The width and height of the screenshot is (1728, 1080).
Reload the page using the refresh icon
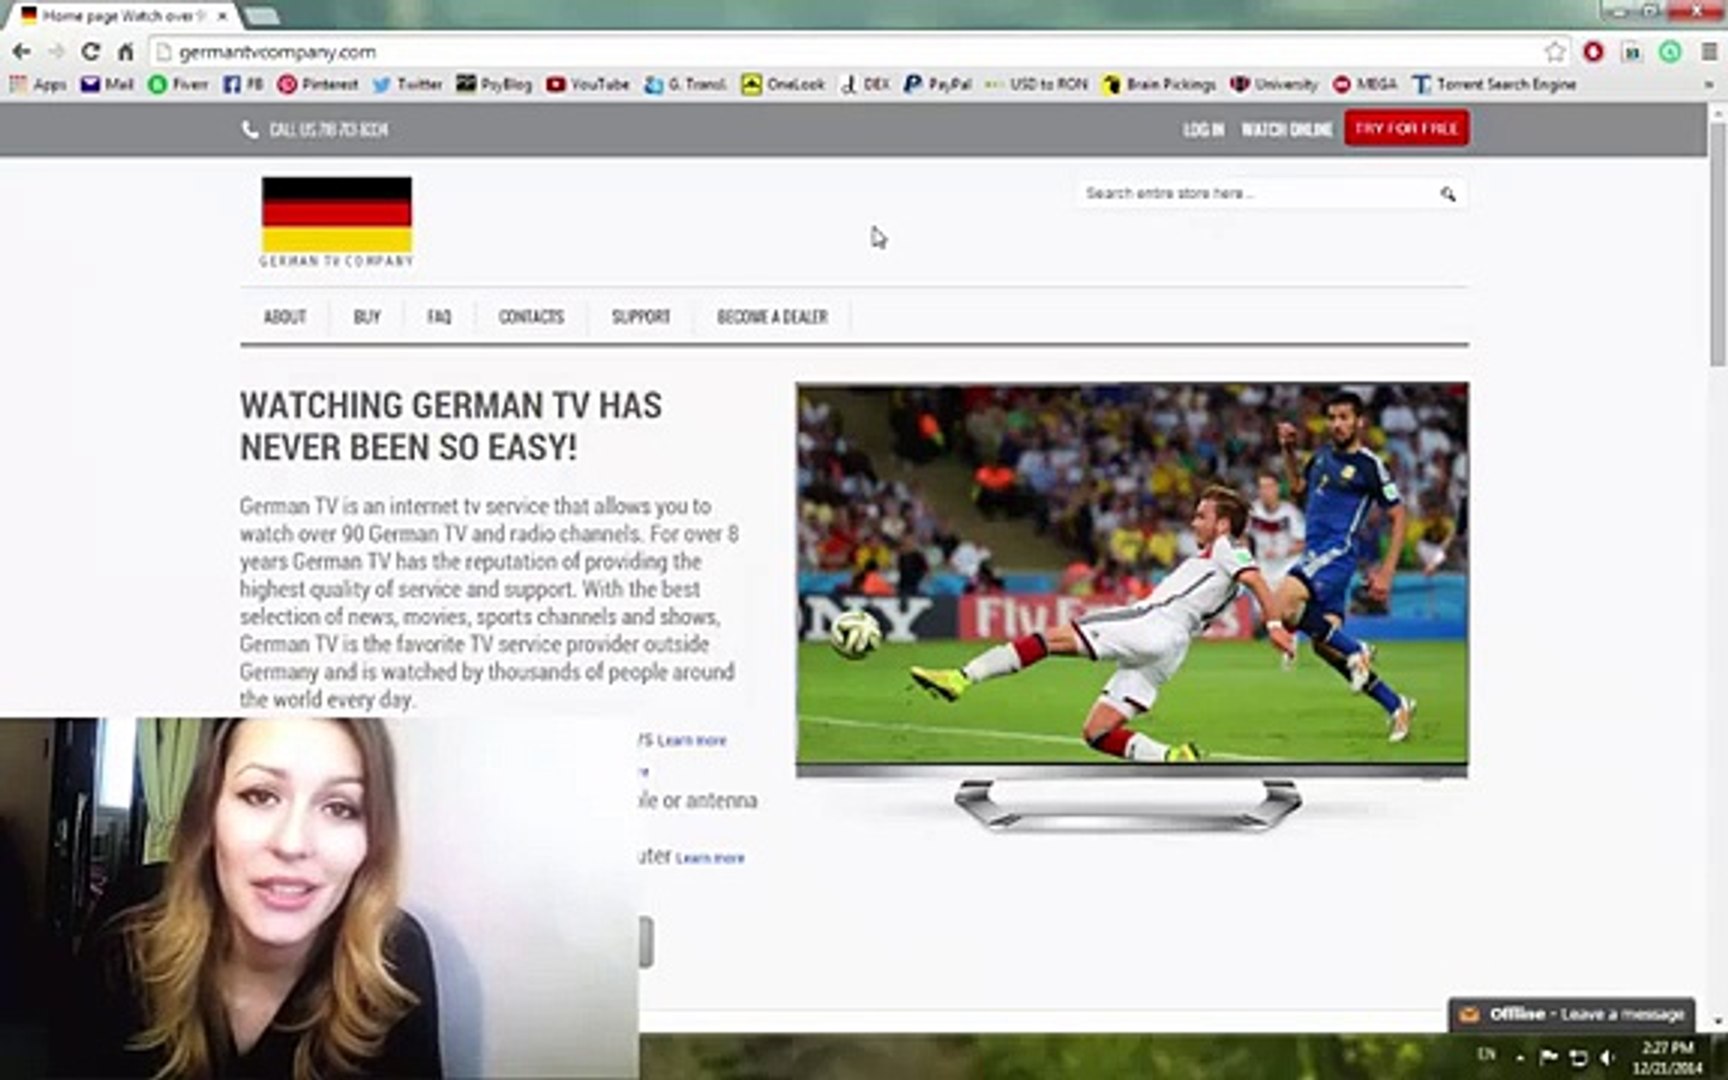click(89, 51)
